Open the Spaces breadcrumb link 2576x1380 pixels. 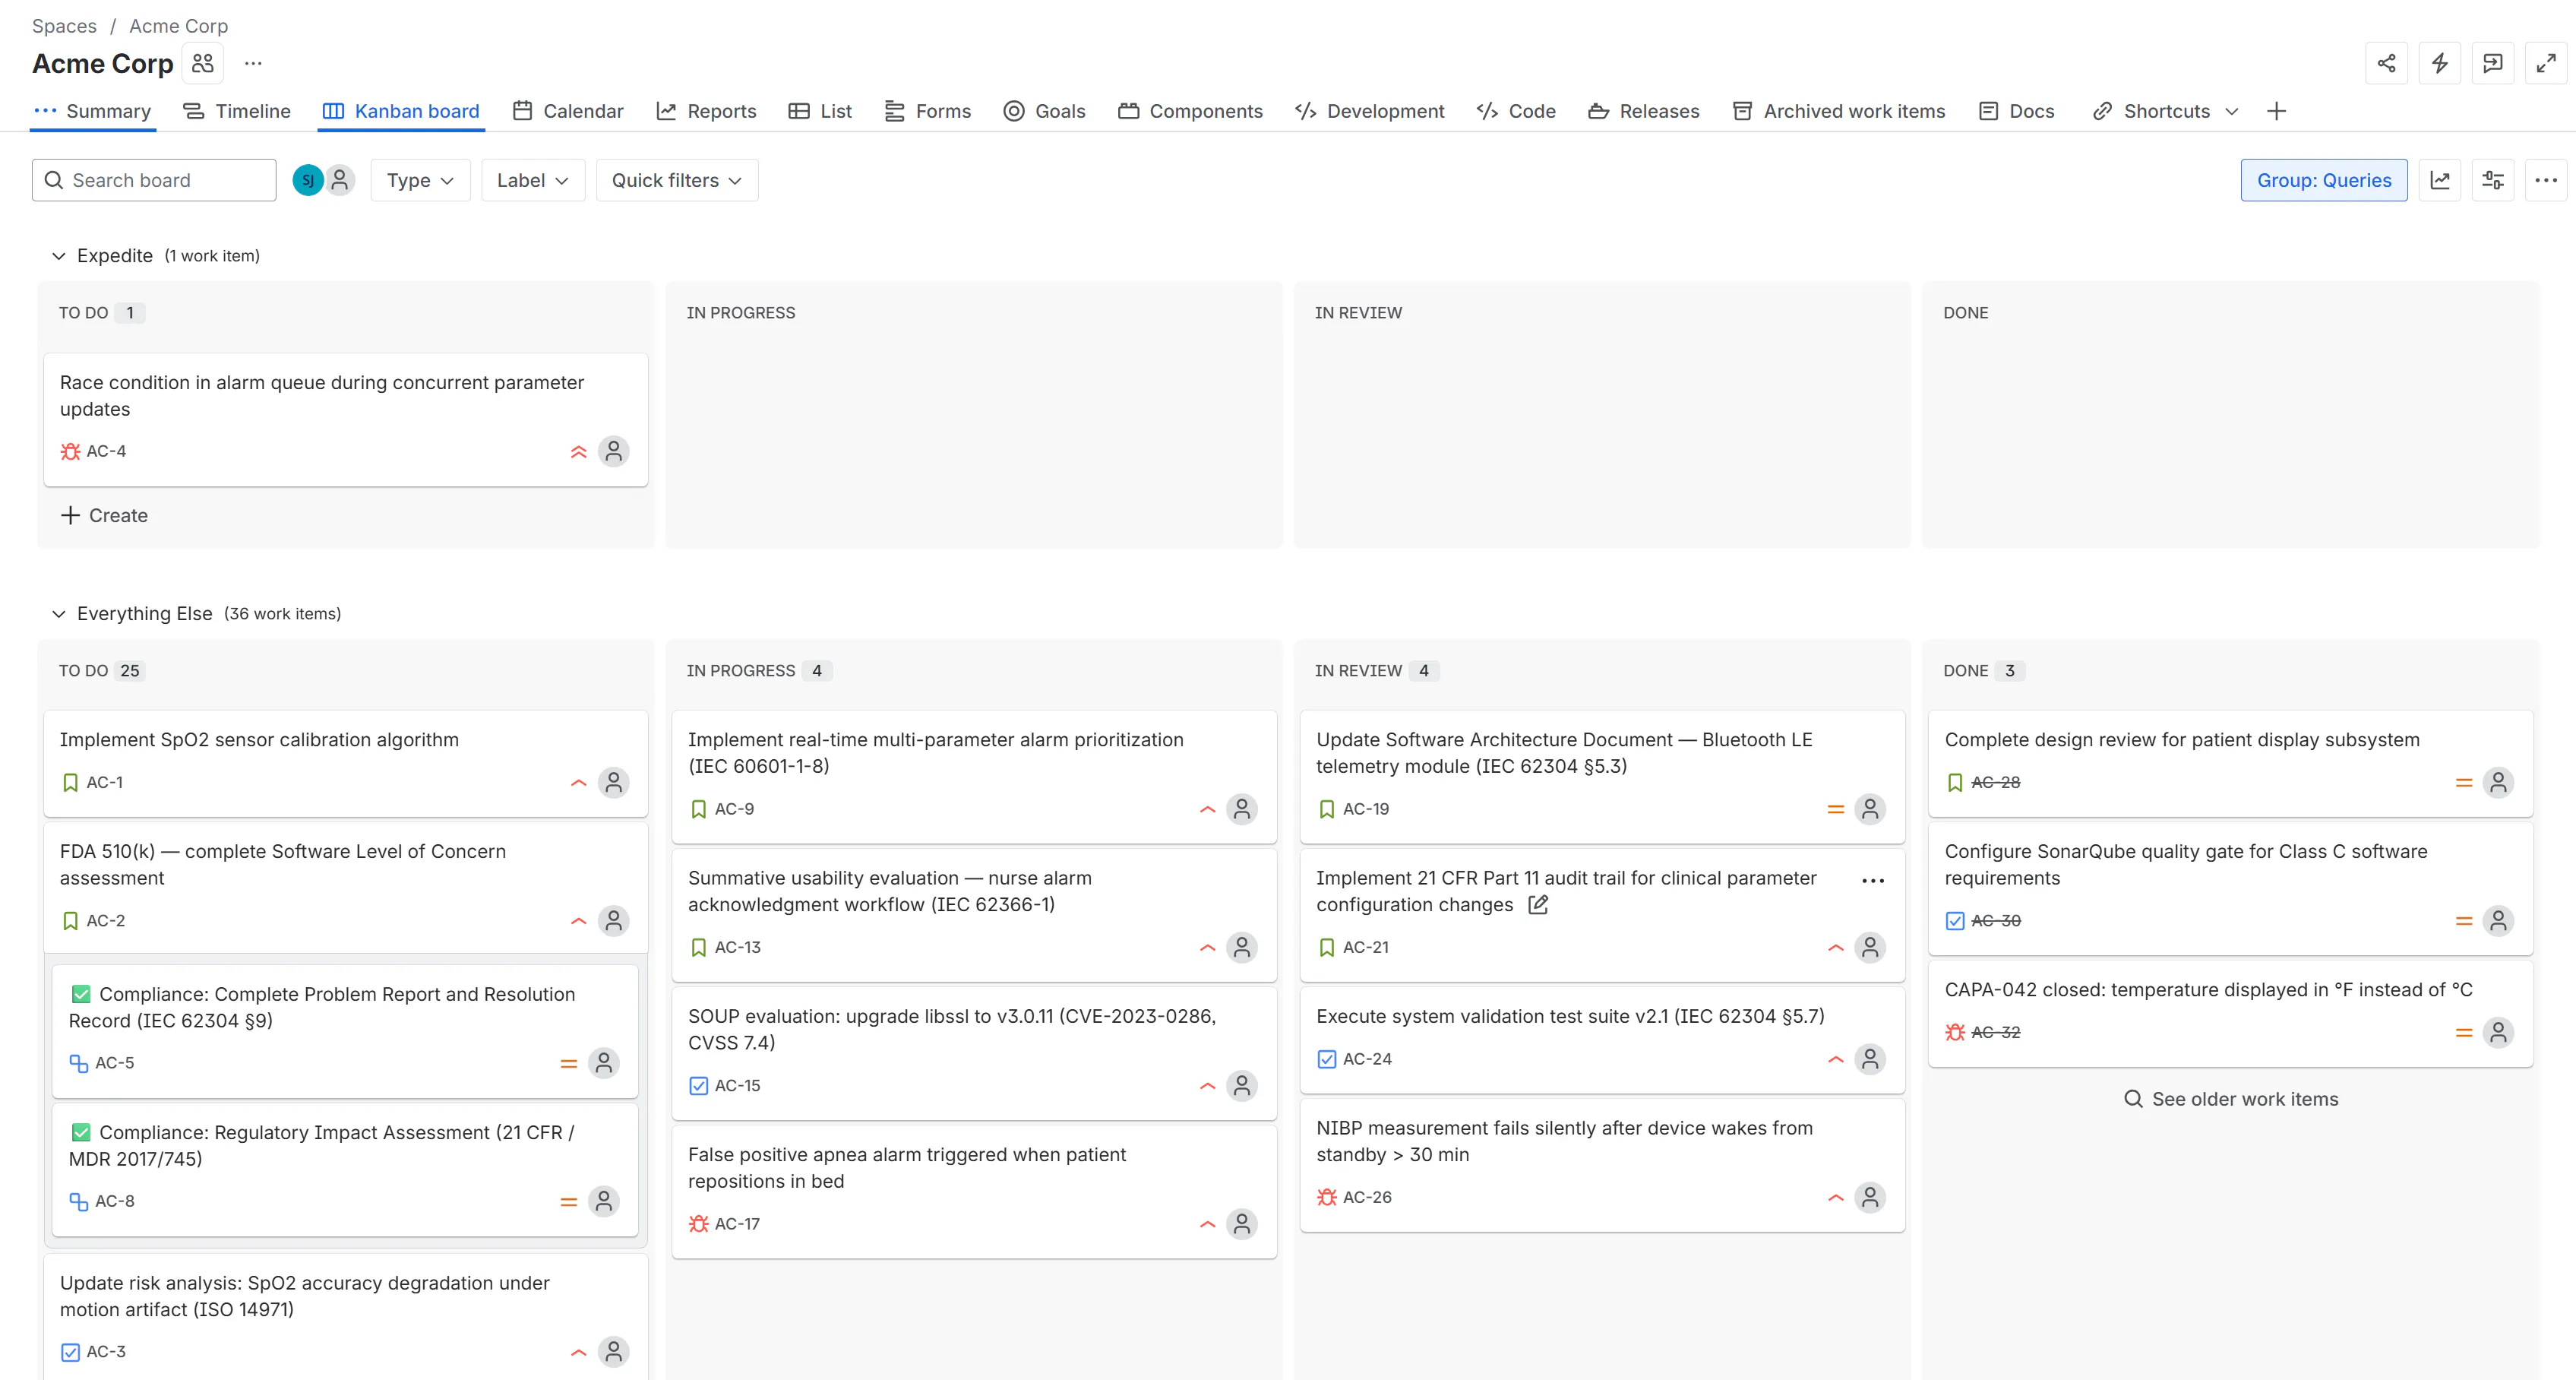coord(64,26)
